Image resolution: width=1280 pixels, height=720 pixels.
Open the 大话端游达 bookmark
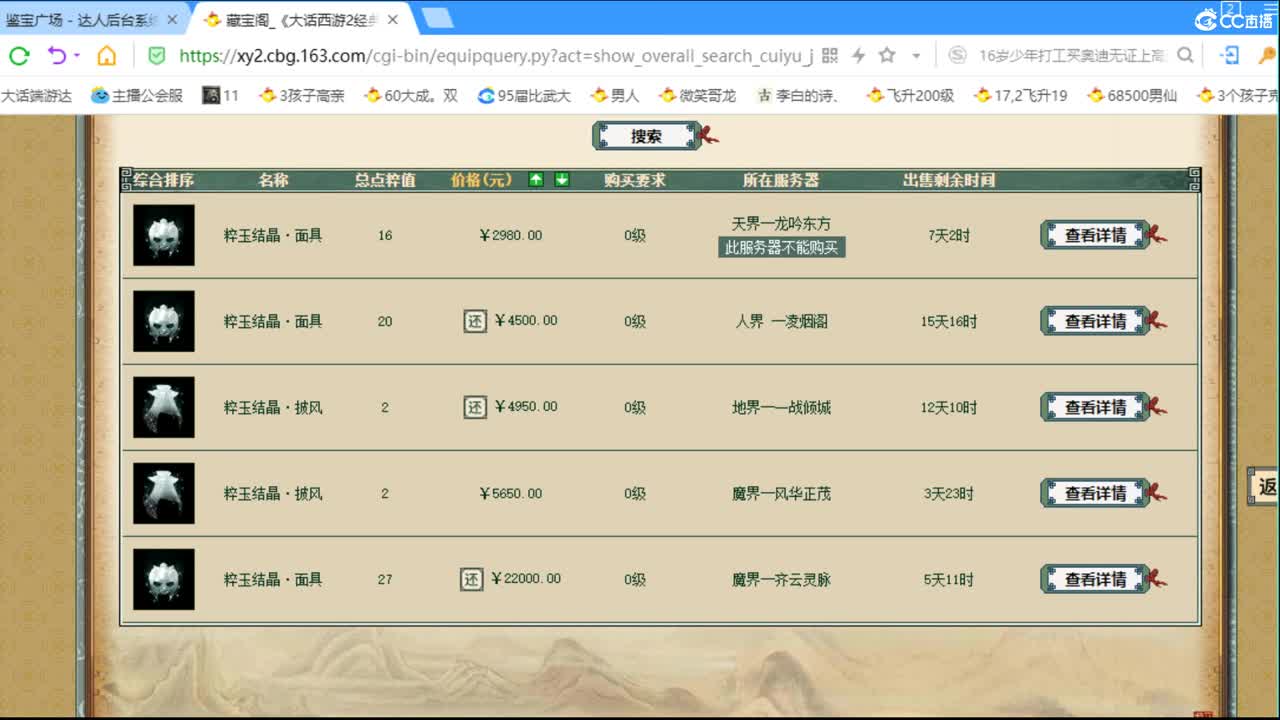click(x=36, y=96)
